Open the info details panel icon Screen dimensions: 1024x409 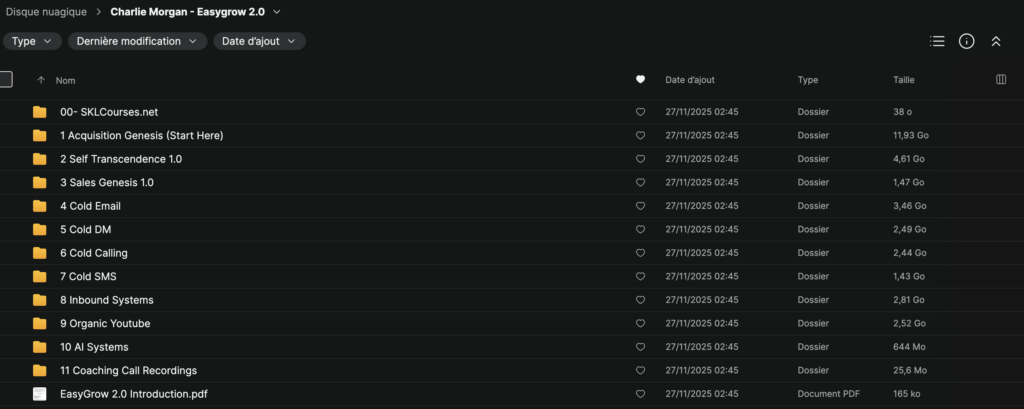(966, 41)
